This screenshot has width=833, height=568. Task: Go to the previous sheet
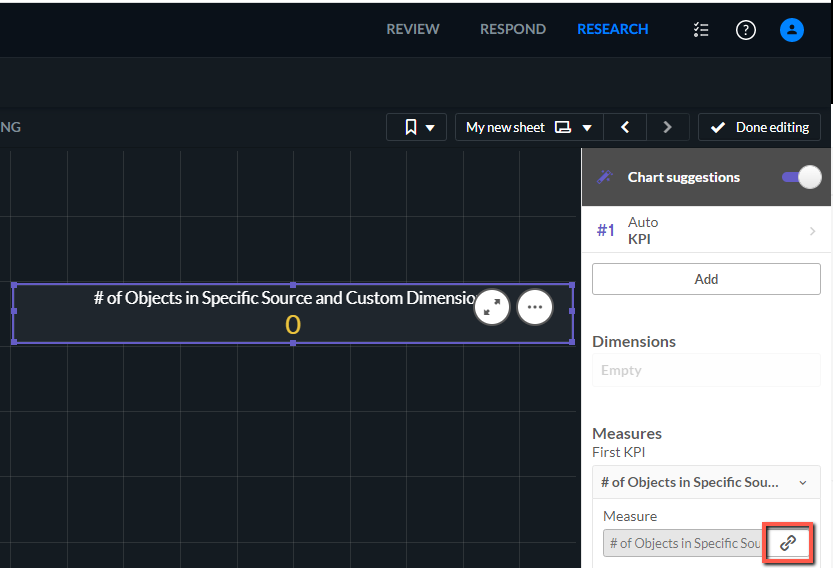point(625,127)
